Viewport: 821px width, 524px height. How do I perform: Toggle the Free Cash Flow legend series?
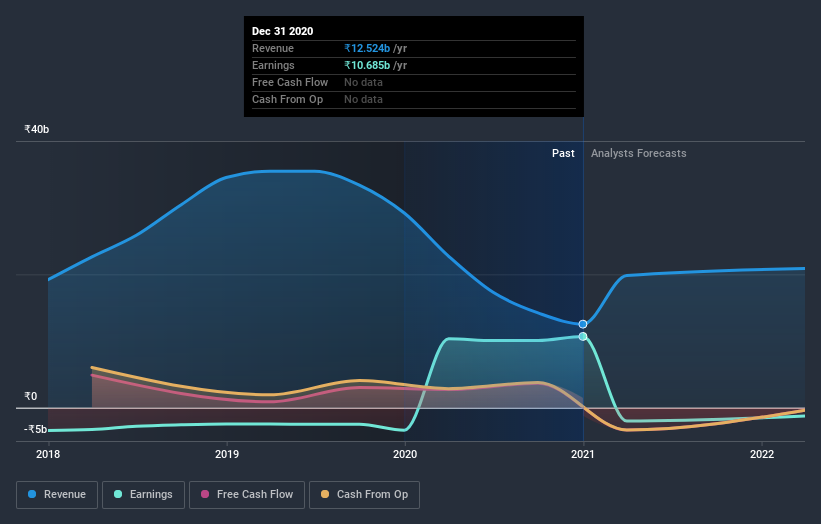(247, 495)
